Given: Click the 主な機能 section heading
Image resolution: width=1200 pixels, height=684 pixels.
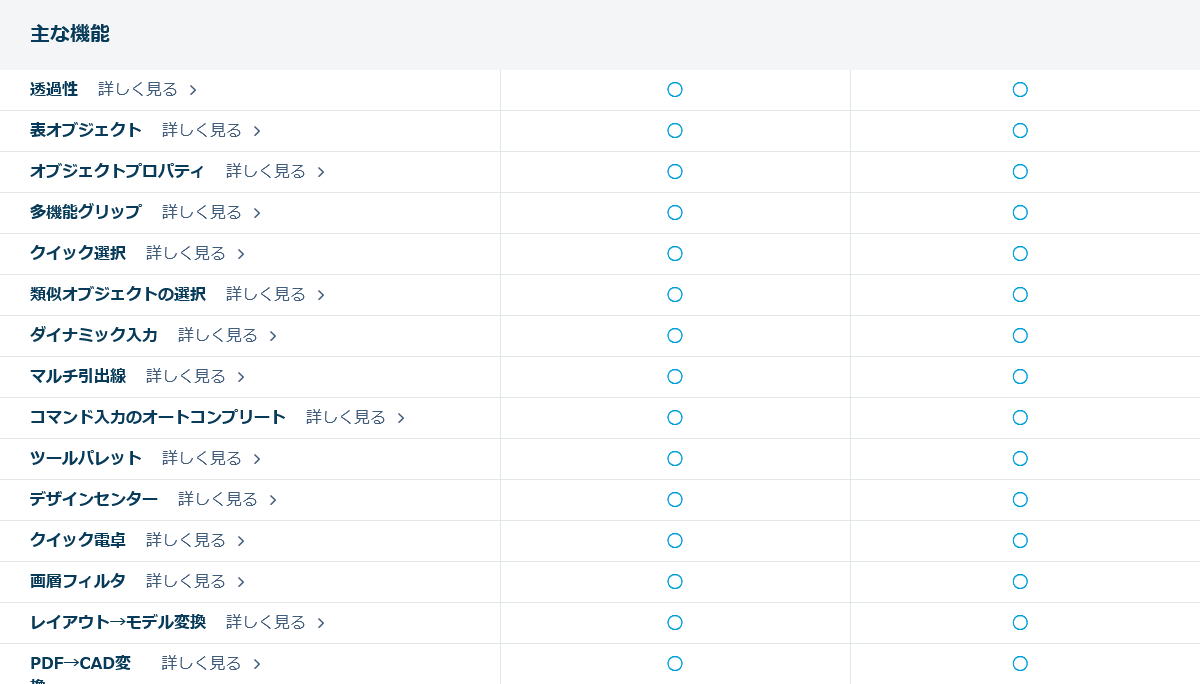Looking at the screenshot, I should point(70,34).
